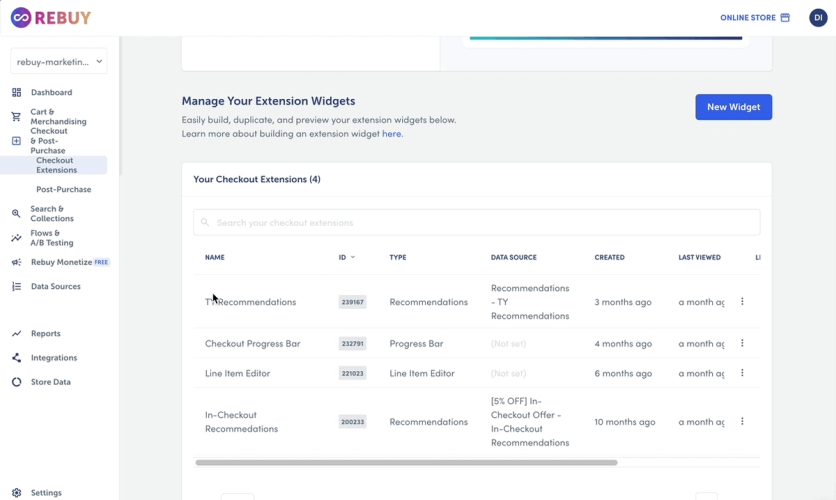
Task: Open the Checkout Progress Bar widget name
Action: coord(253,343)
